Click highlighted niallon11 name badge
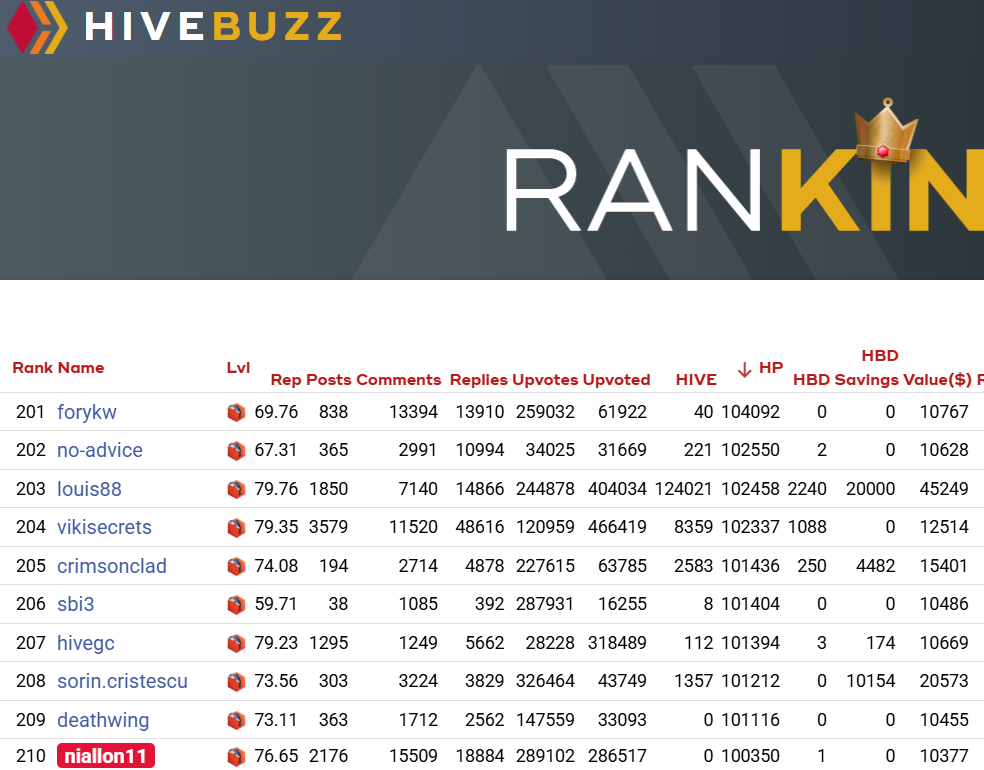The height and width of the screenshot is (770, 984). click(x=106, y=756)
